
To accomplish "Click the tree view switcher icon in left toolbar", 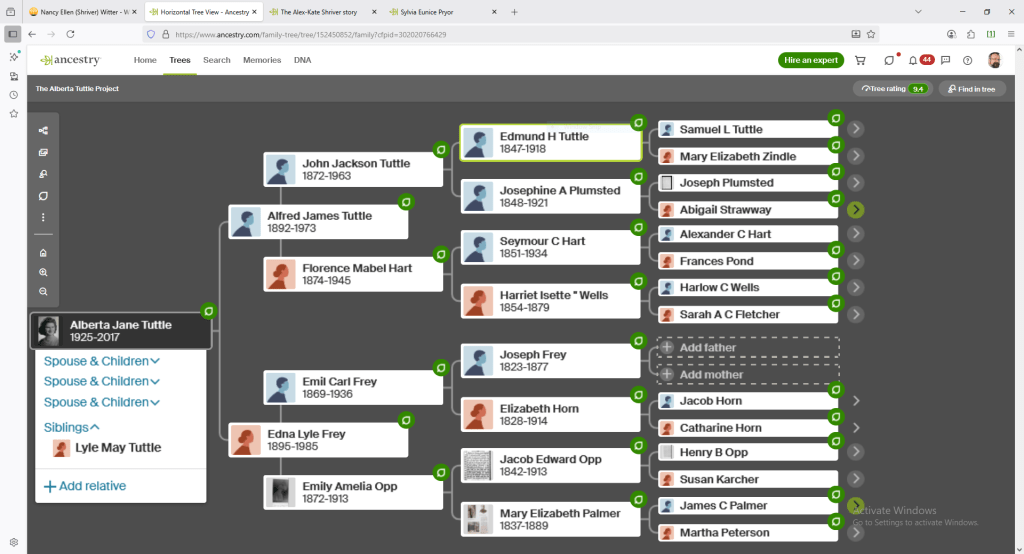I will click(x=43, y=131).
